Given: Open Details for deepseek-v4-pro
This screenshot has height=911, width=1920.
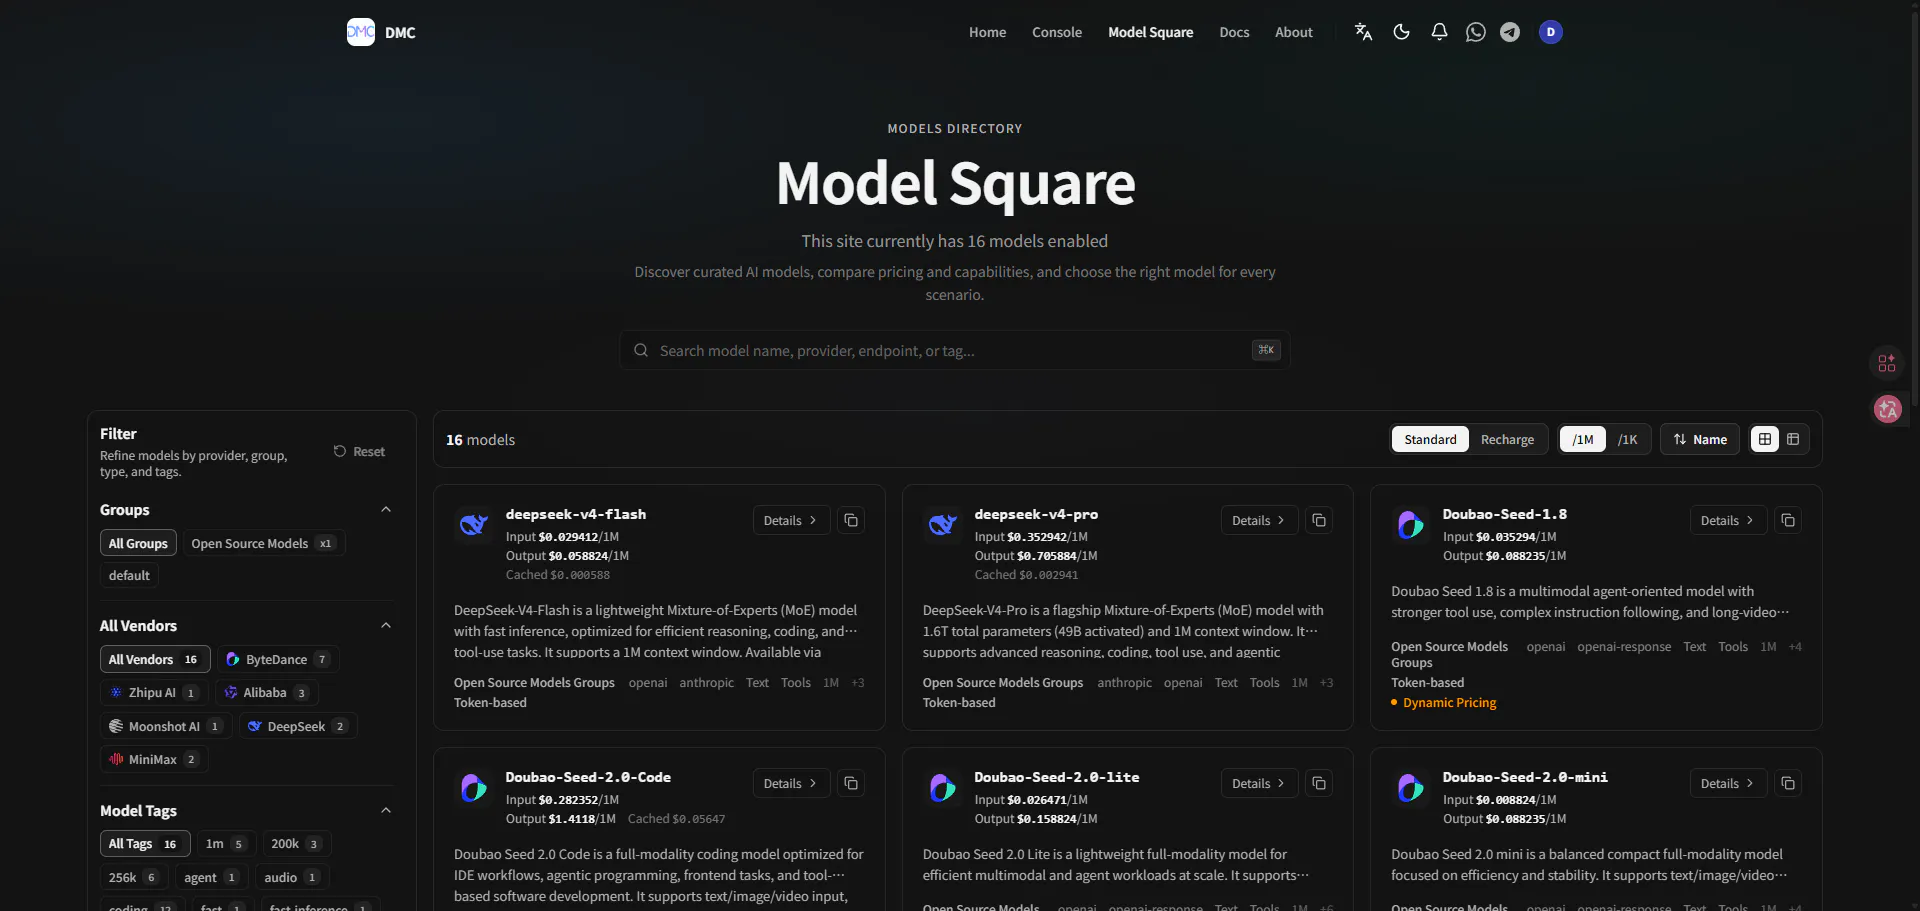Looking at the screenshot, I should click(x=1259, y=520).
